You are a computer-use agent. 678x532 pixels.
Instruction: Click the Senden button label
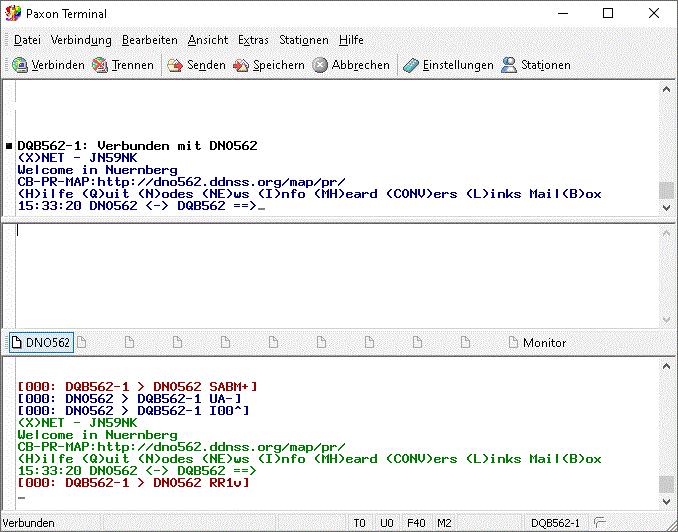point(206,65)
